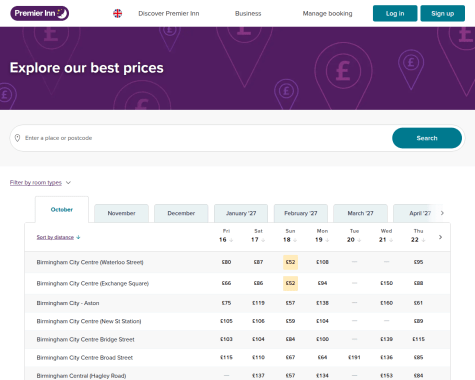
Task: Select Birmingham City Centre (Exchange Square) hotel
Action: coord(93,283)
